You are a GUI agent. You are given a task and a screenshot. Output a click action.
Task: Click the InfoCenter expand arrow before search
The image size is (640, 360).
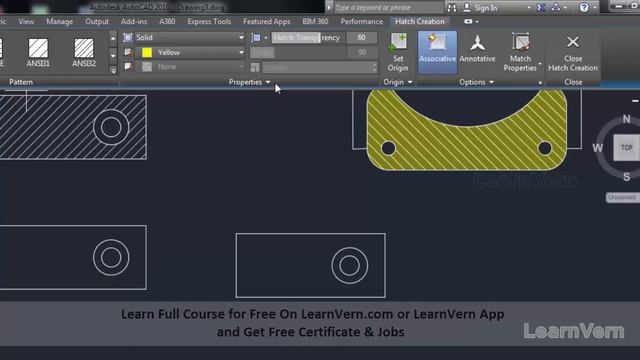329,7
